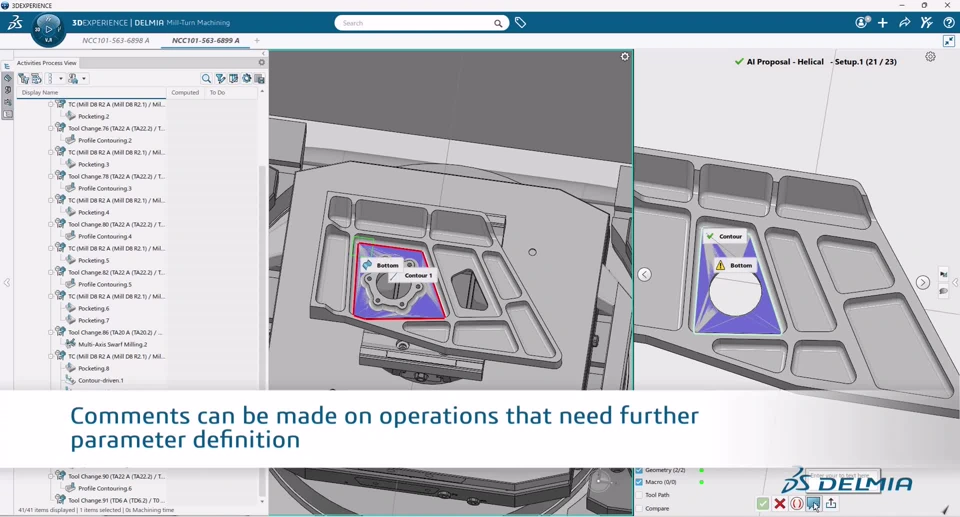960x517 pixels.
Task: Open the 3DEXPERIENCE compass play button
Action: coord(48,29)
